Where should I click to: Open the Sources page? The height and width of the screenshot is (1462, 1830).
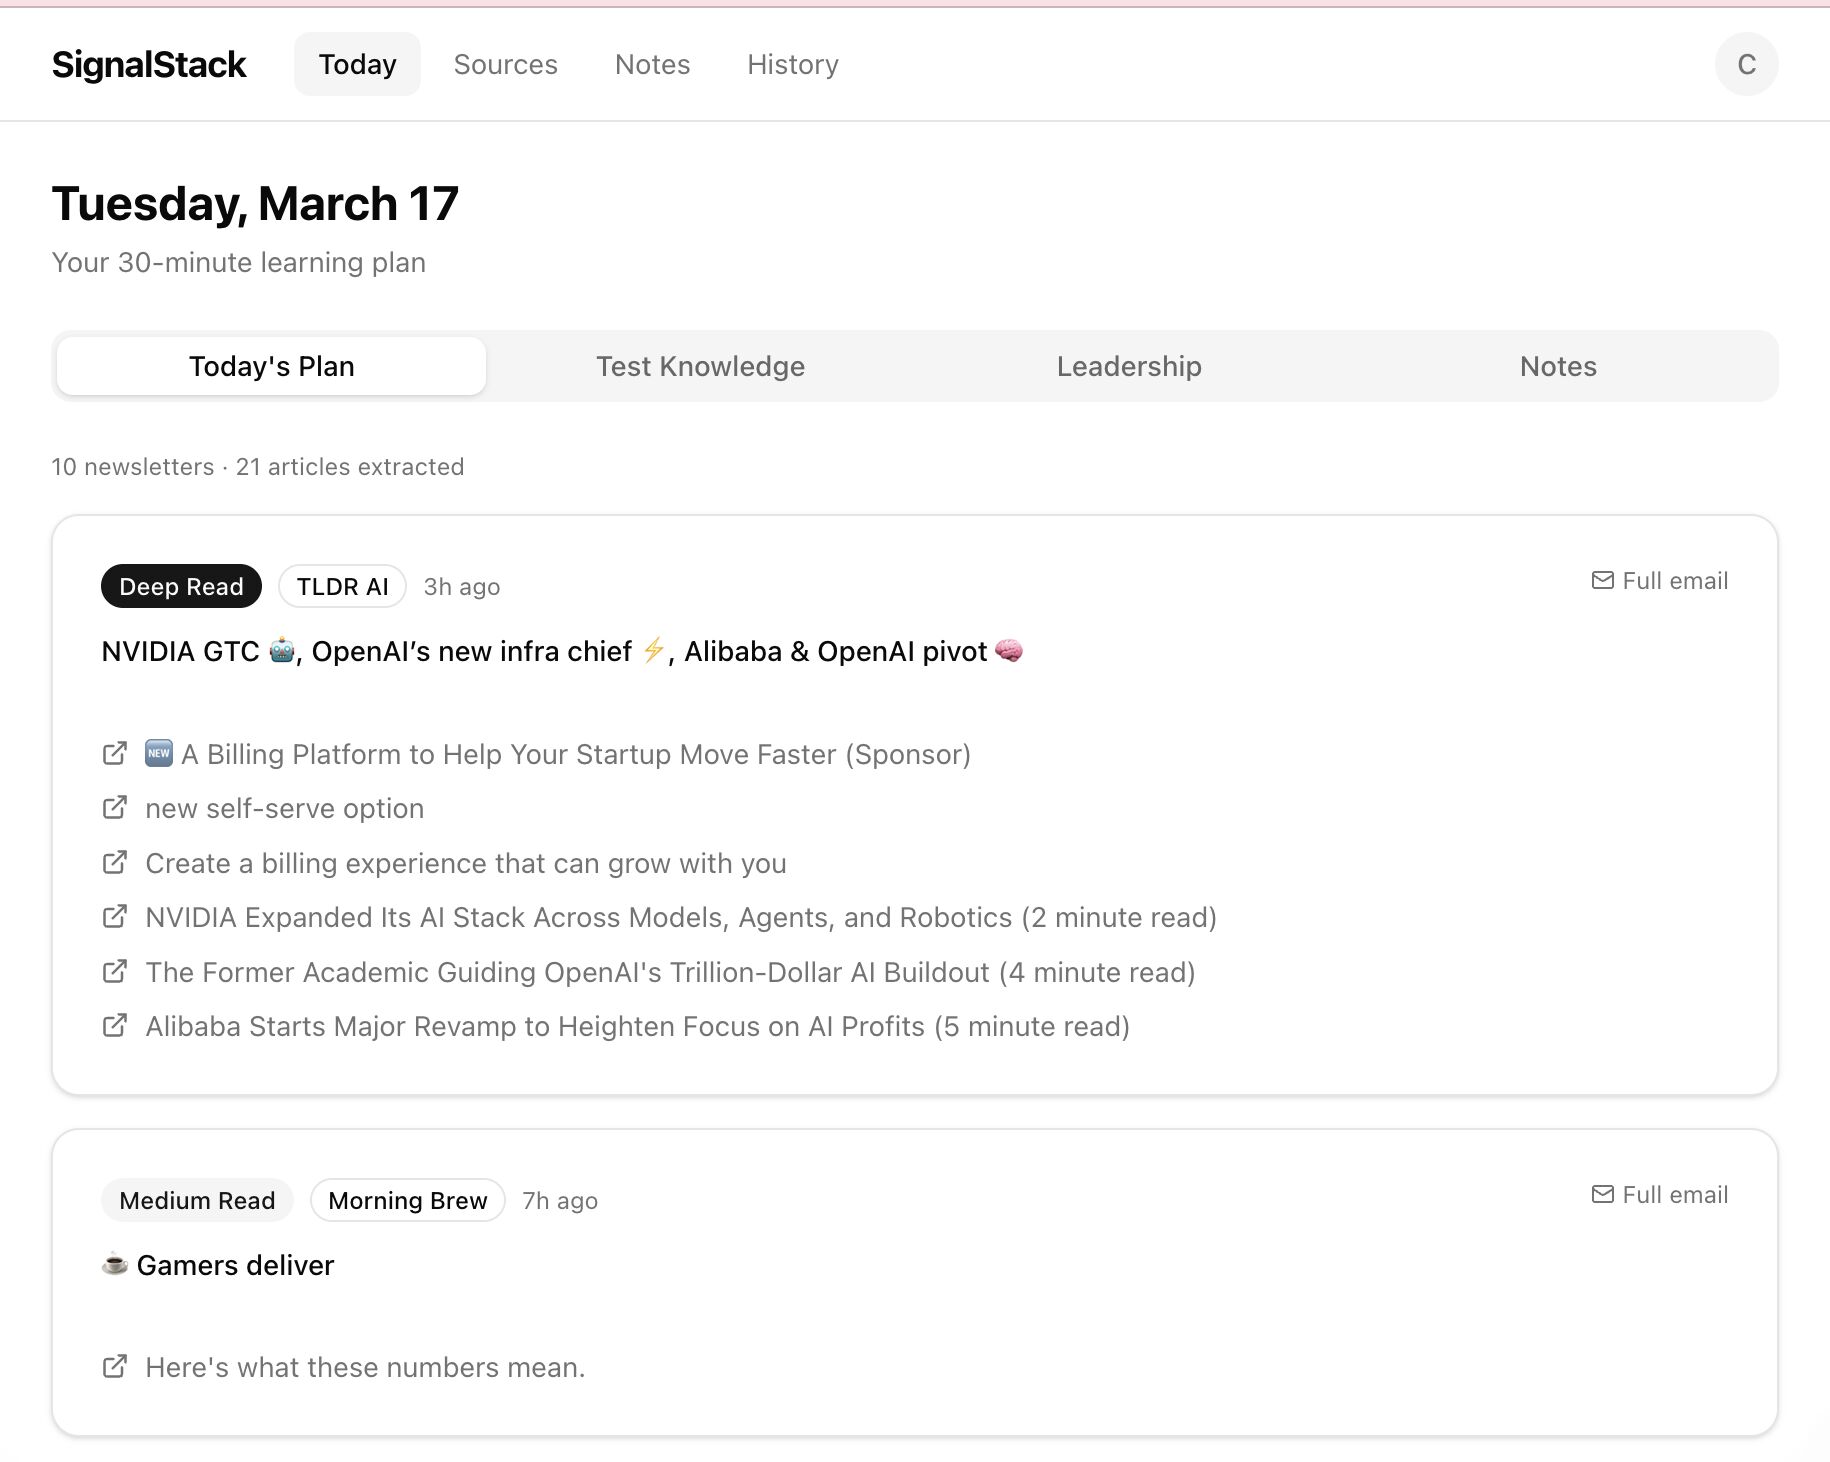[505, 64]
